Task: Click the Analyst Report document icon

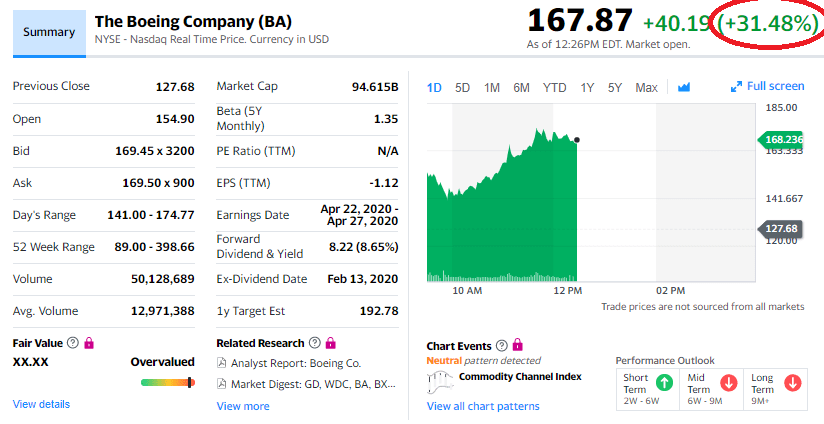Action: pos(222,363)
